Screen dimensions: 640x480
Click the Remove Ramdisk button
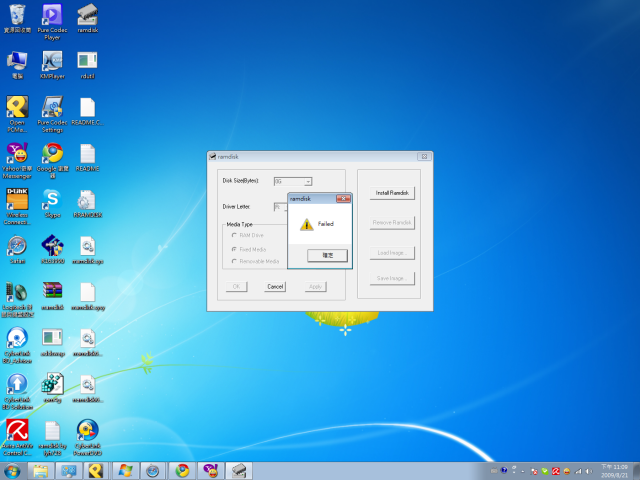pos(392,223)
